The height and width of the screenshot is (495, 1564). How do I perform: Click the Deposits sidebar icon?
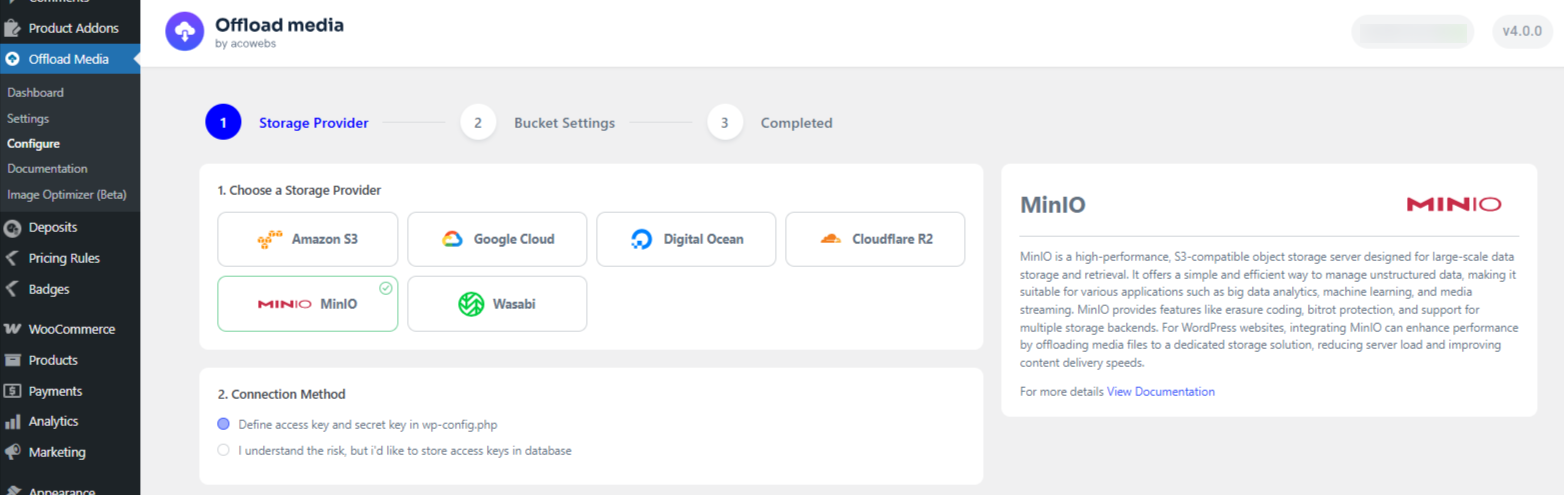coord(12,227)
